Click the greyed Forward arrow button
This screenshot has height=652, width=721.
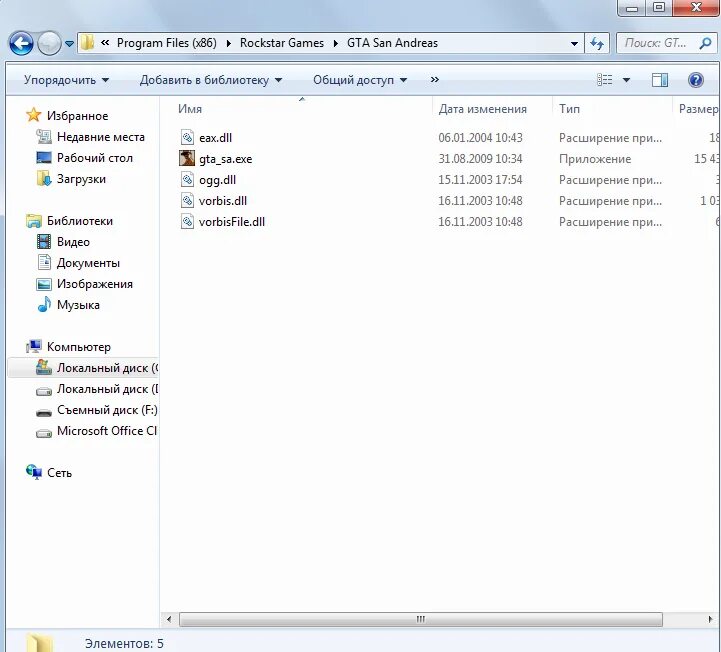pos(49,44)
